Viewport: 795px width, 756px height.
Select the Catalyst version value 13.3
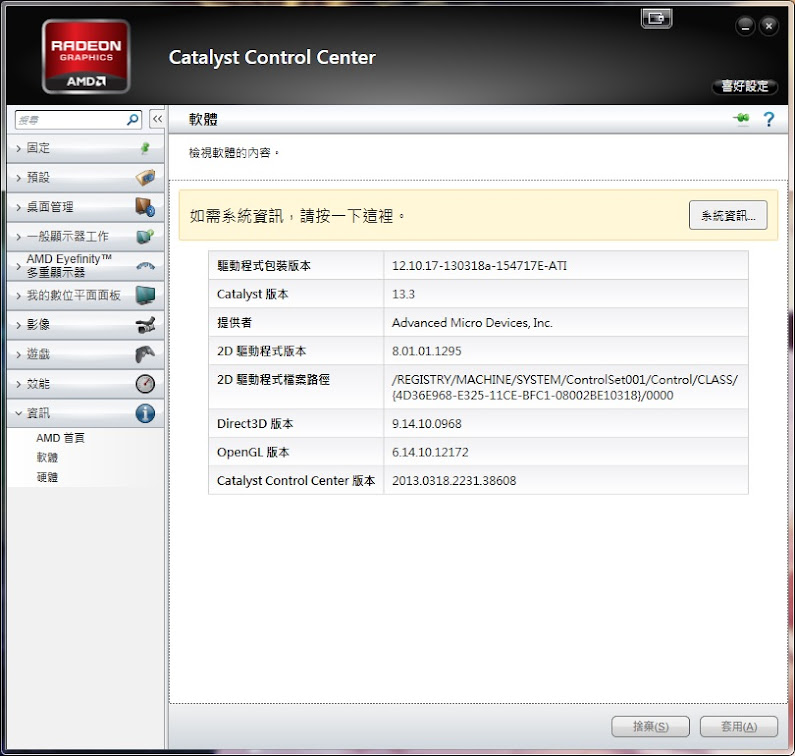[x=403, y=294]
